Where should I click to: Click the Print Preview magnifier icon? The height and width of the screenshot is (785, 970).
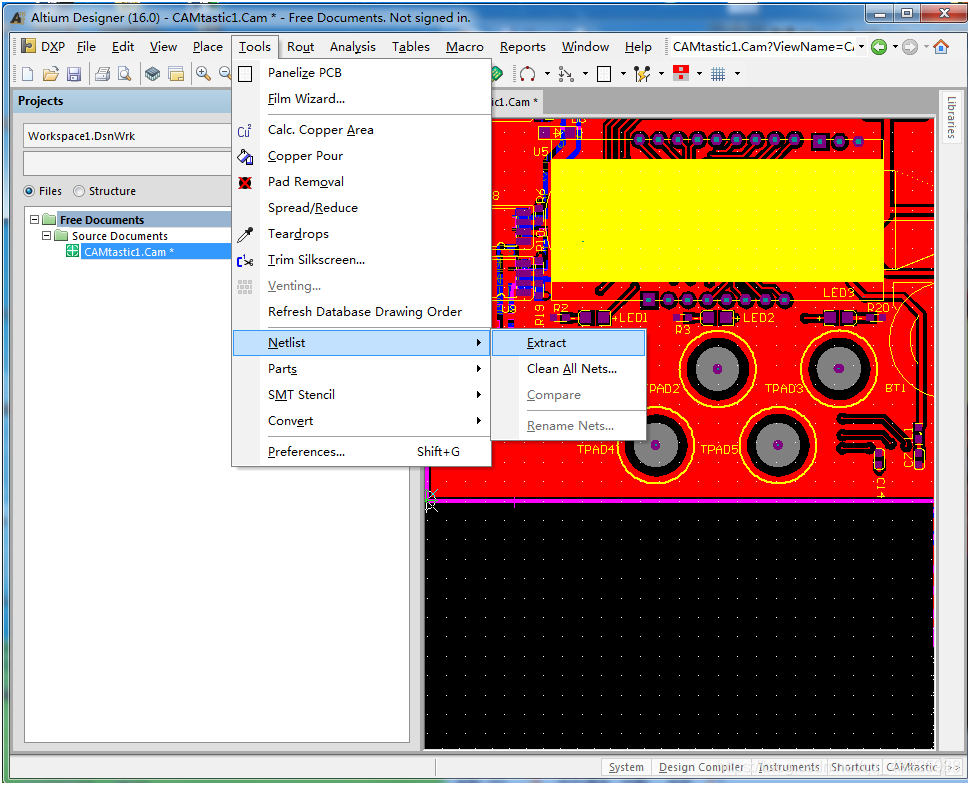tap(124, 74)
